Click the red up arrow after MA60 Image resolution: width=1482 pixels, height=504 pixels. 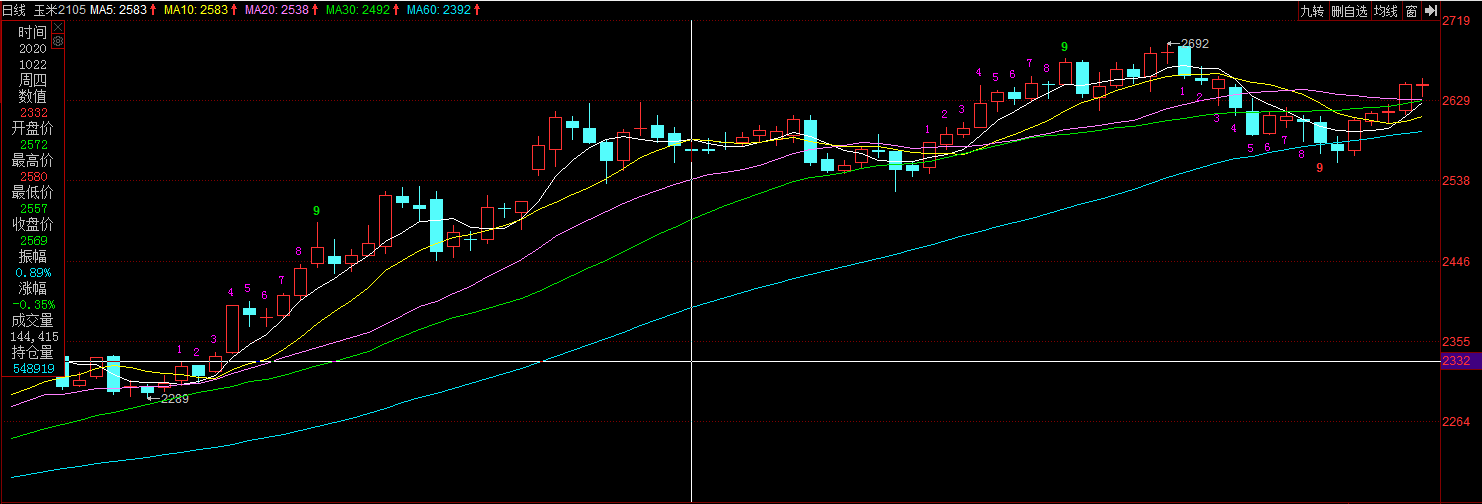(x=476, y=10)
